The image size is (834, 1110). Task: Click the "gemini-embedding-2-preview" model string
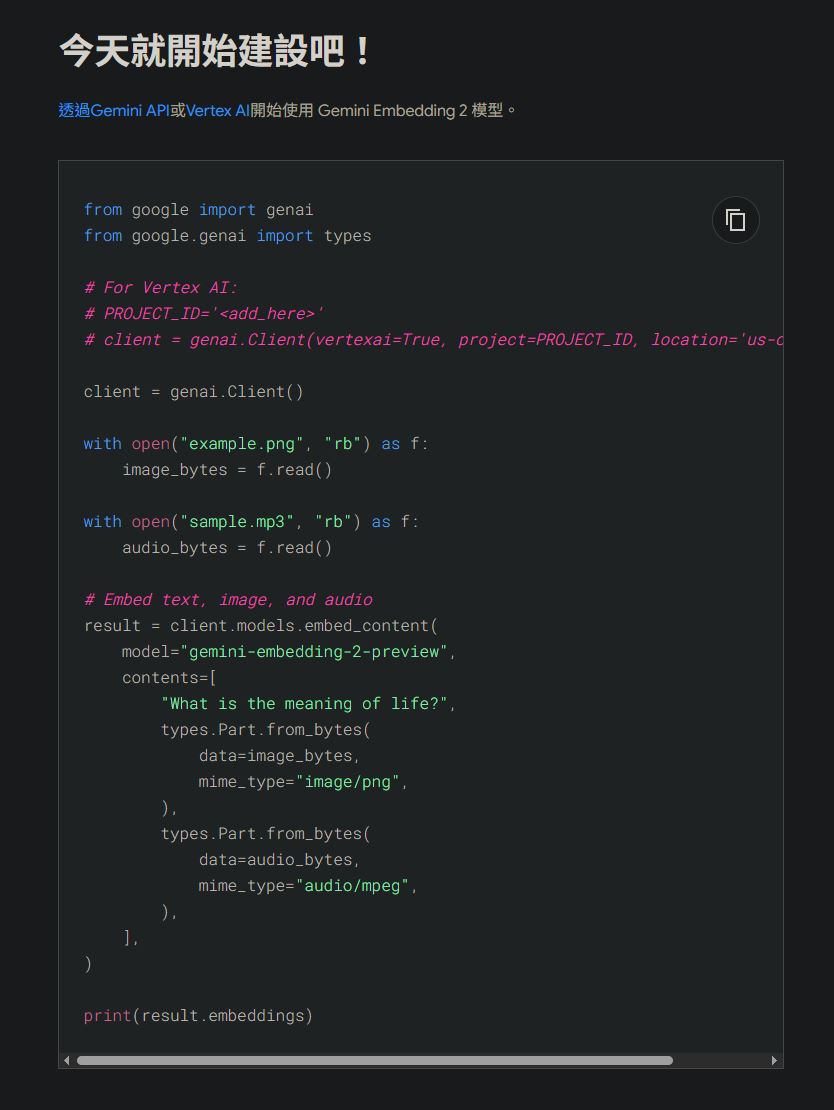point(314,652)
